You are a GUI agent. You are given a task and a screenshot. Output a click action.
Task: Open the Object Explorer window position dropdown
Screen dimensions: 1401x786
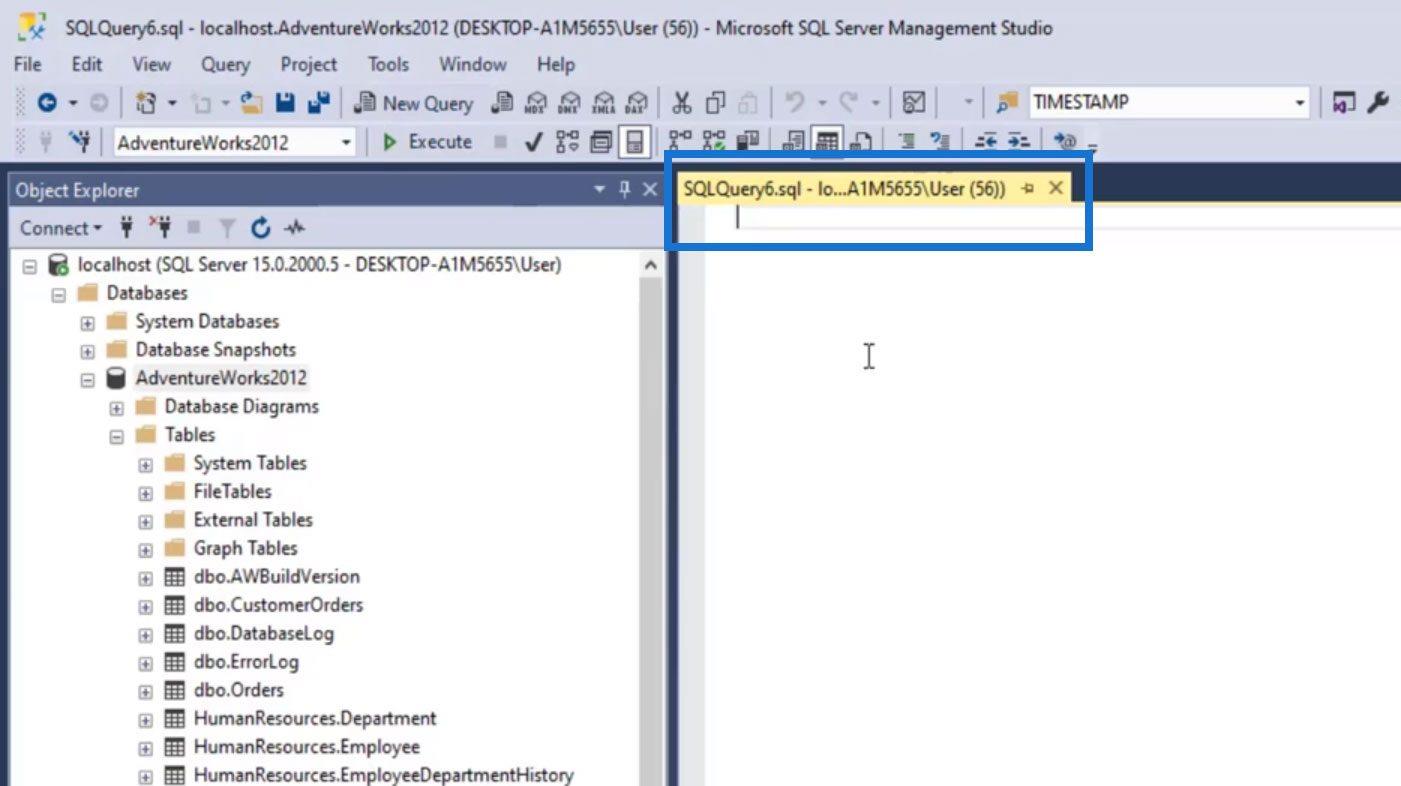(600, 189)
